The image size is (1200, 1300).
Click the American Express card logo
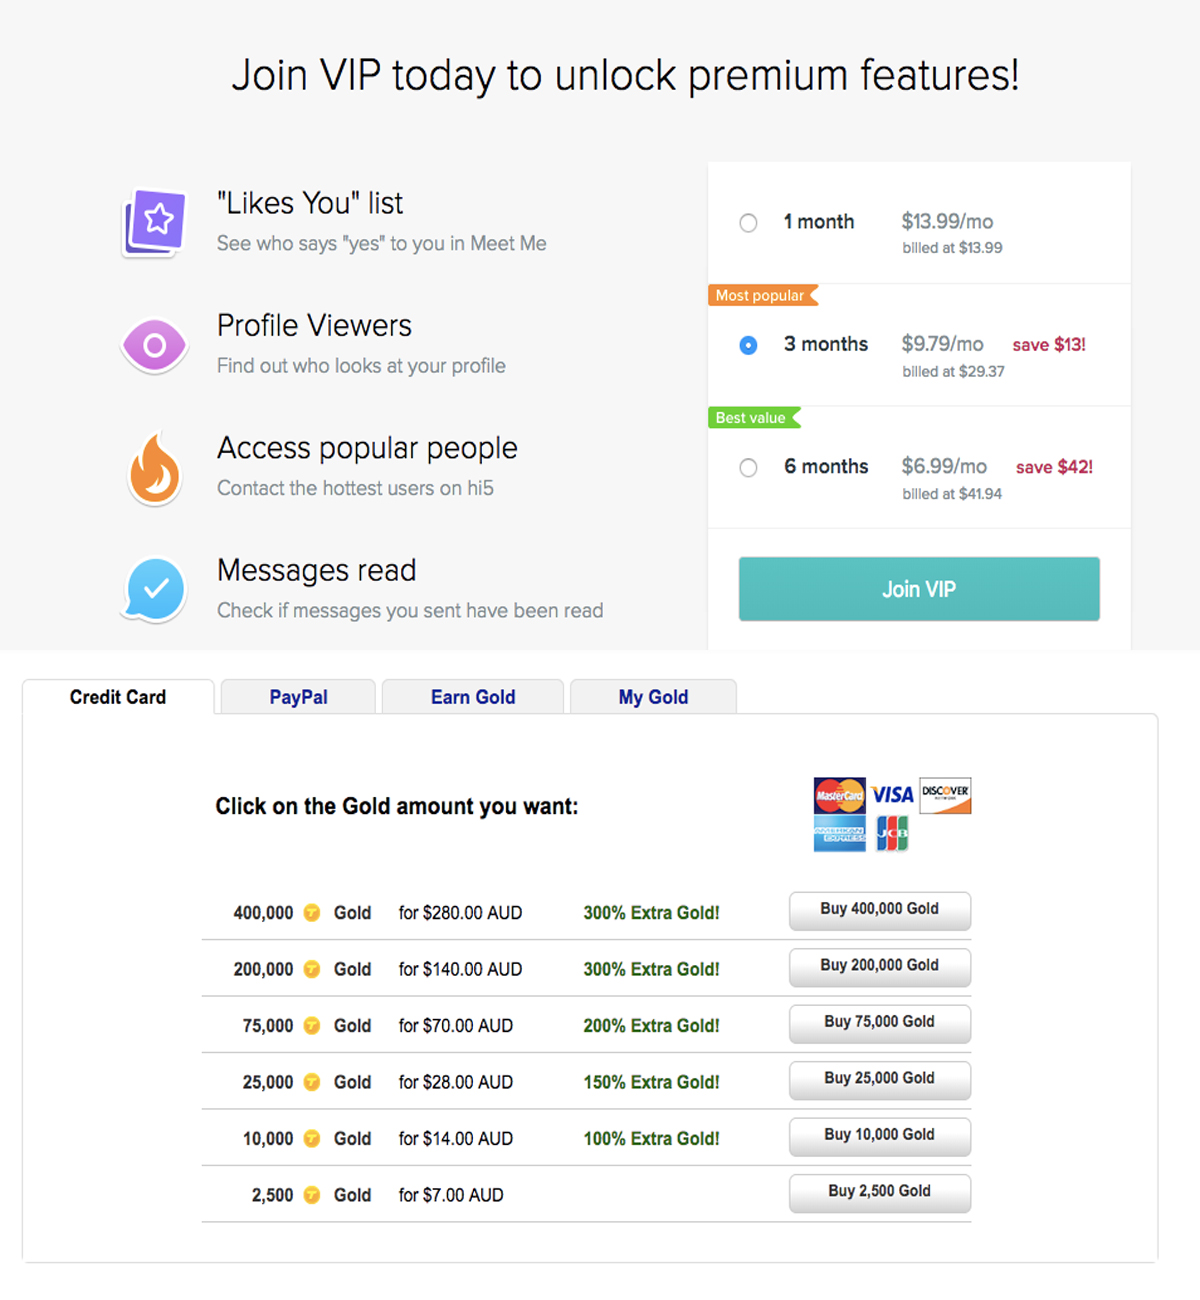839,834
